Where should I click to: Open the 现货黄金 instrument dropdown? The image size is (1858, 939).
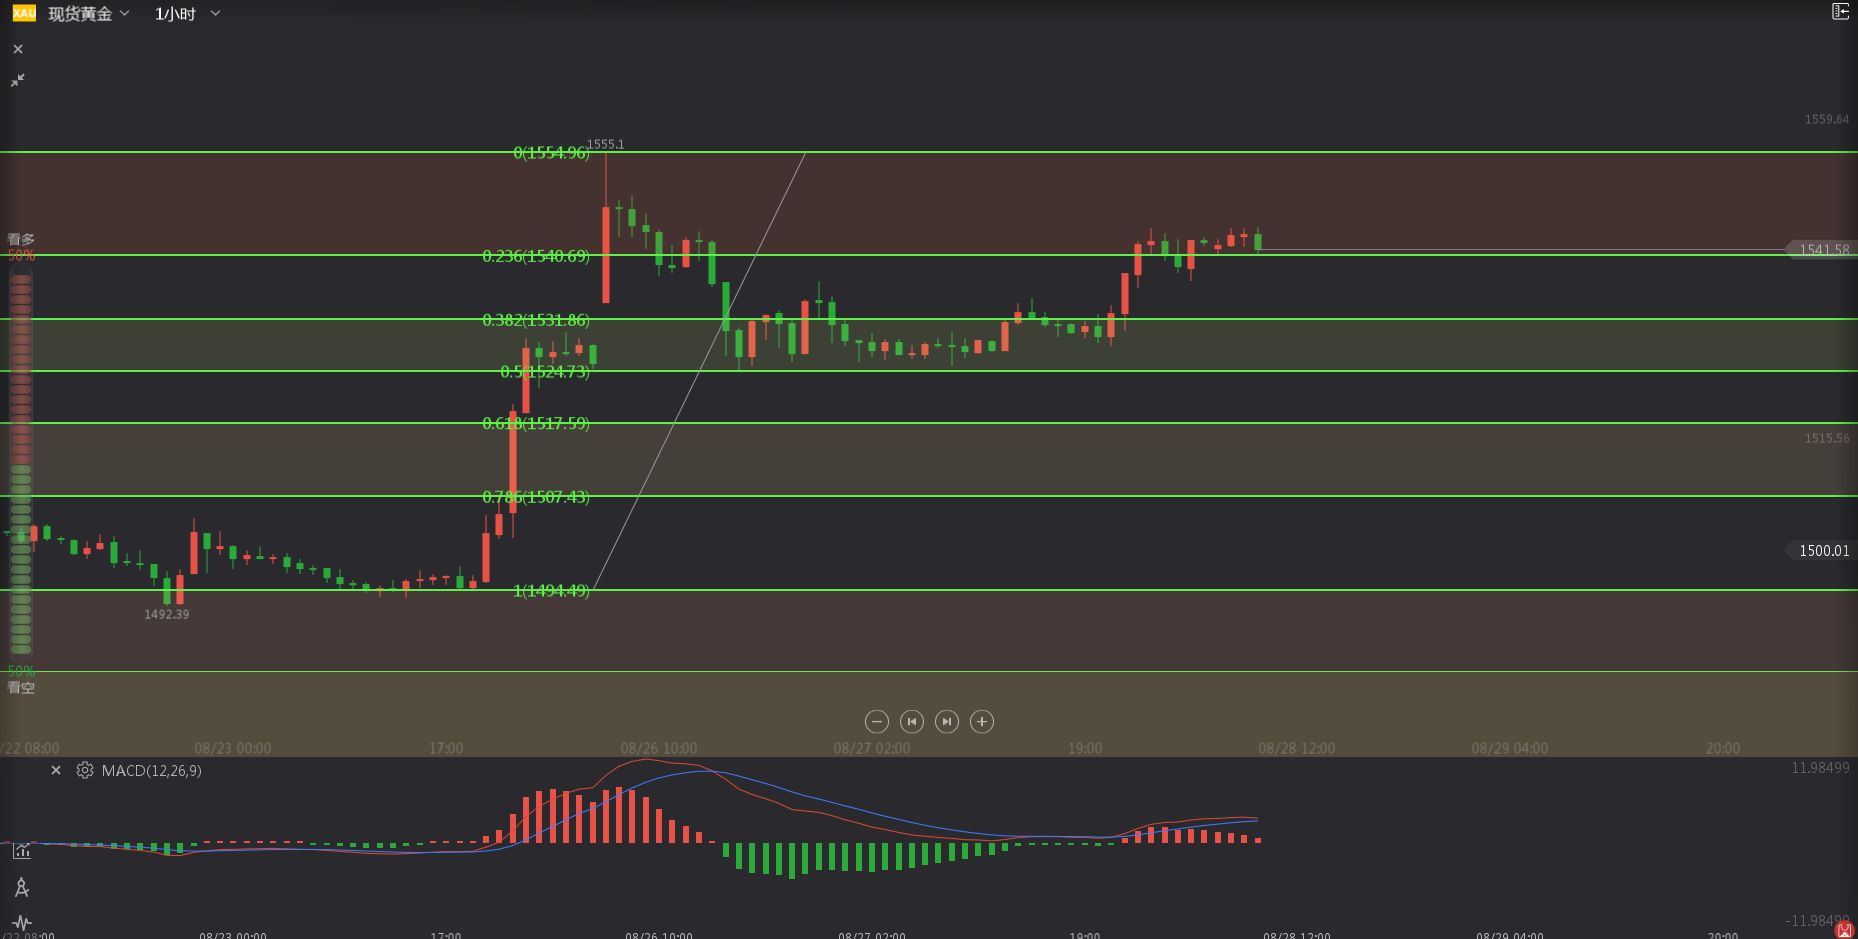[89, 14]
